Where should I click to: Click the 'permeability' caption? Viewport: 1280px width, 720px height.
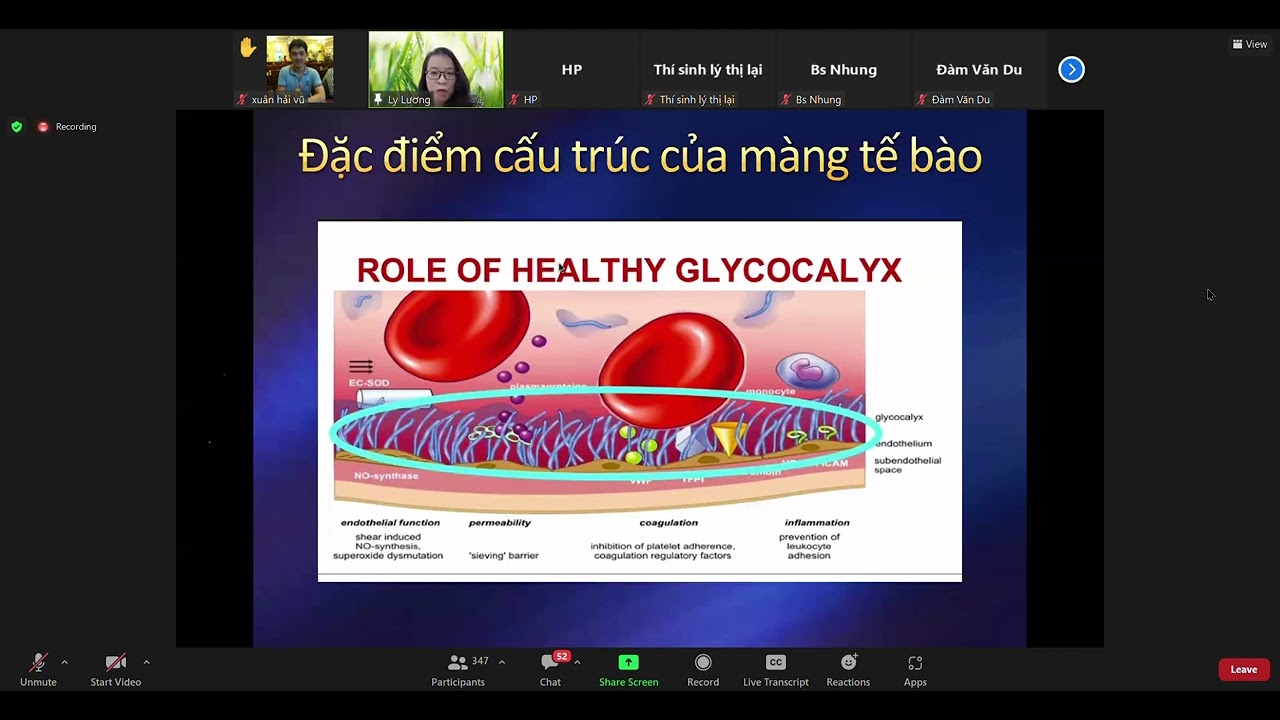click(x=500, y=522)
